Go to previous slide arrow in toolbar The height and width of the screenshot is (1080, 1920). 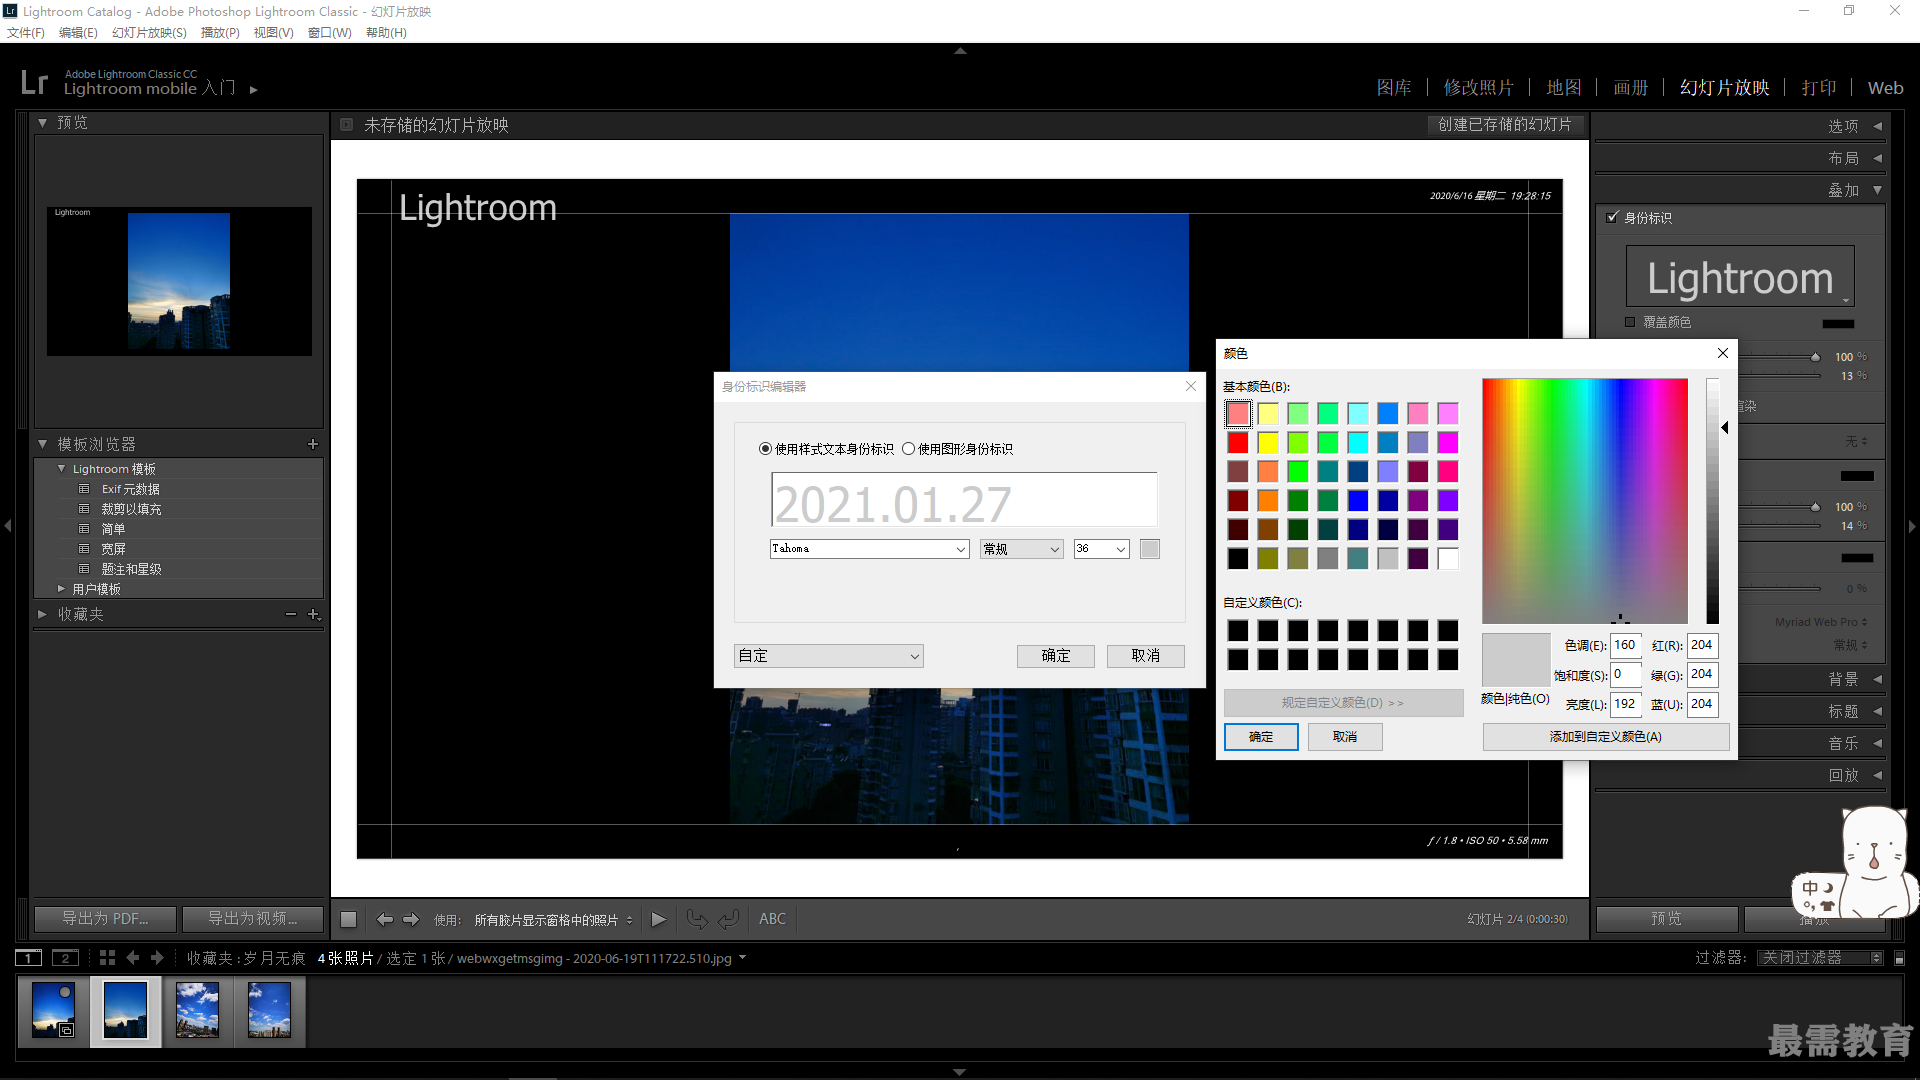[x=384, y=919]
